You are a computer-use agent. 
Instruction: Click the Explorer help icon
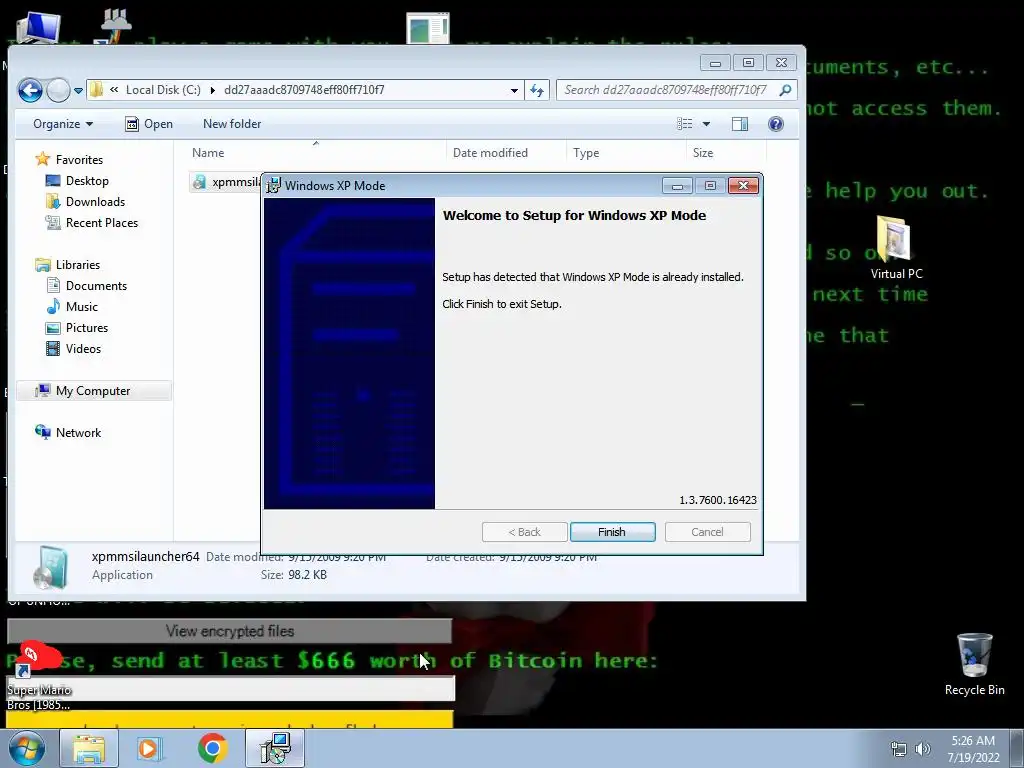click(x=776, y=123)
